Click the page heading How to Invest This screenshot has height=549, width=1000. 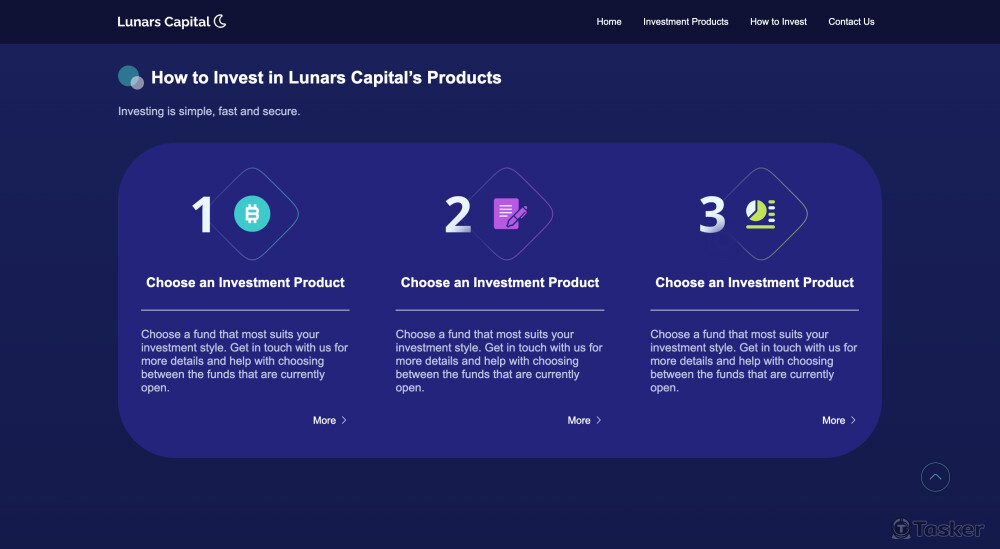click(326, 78)
